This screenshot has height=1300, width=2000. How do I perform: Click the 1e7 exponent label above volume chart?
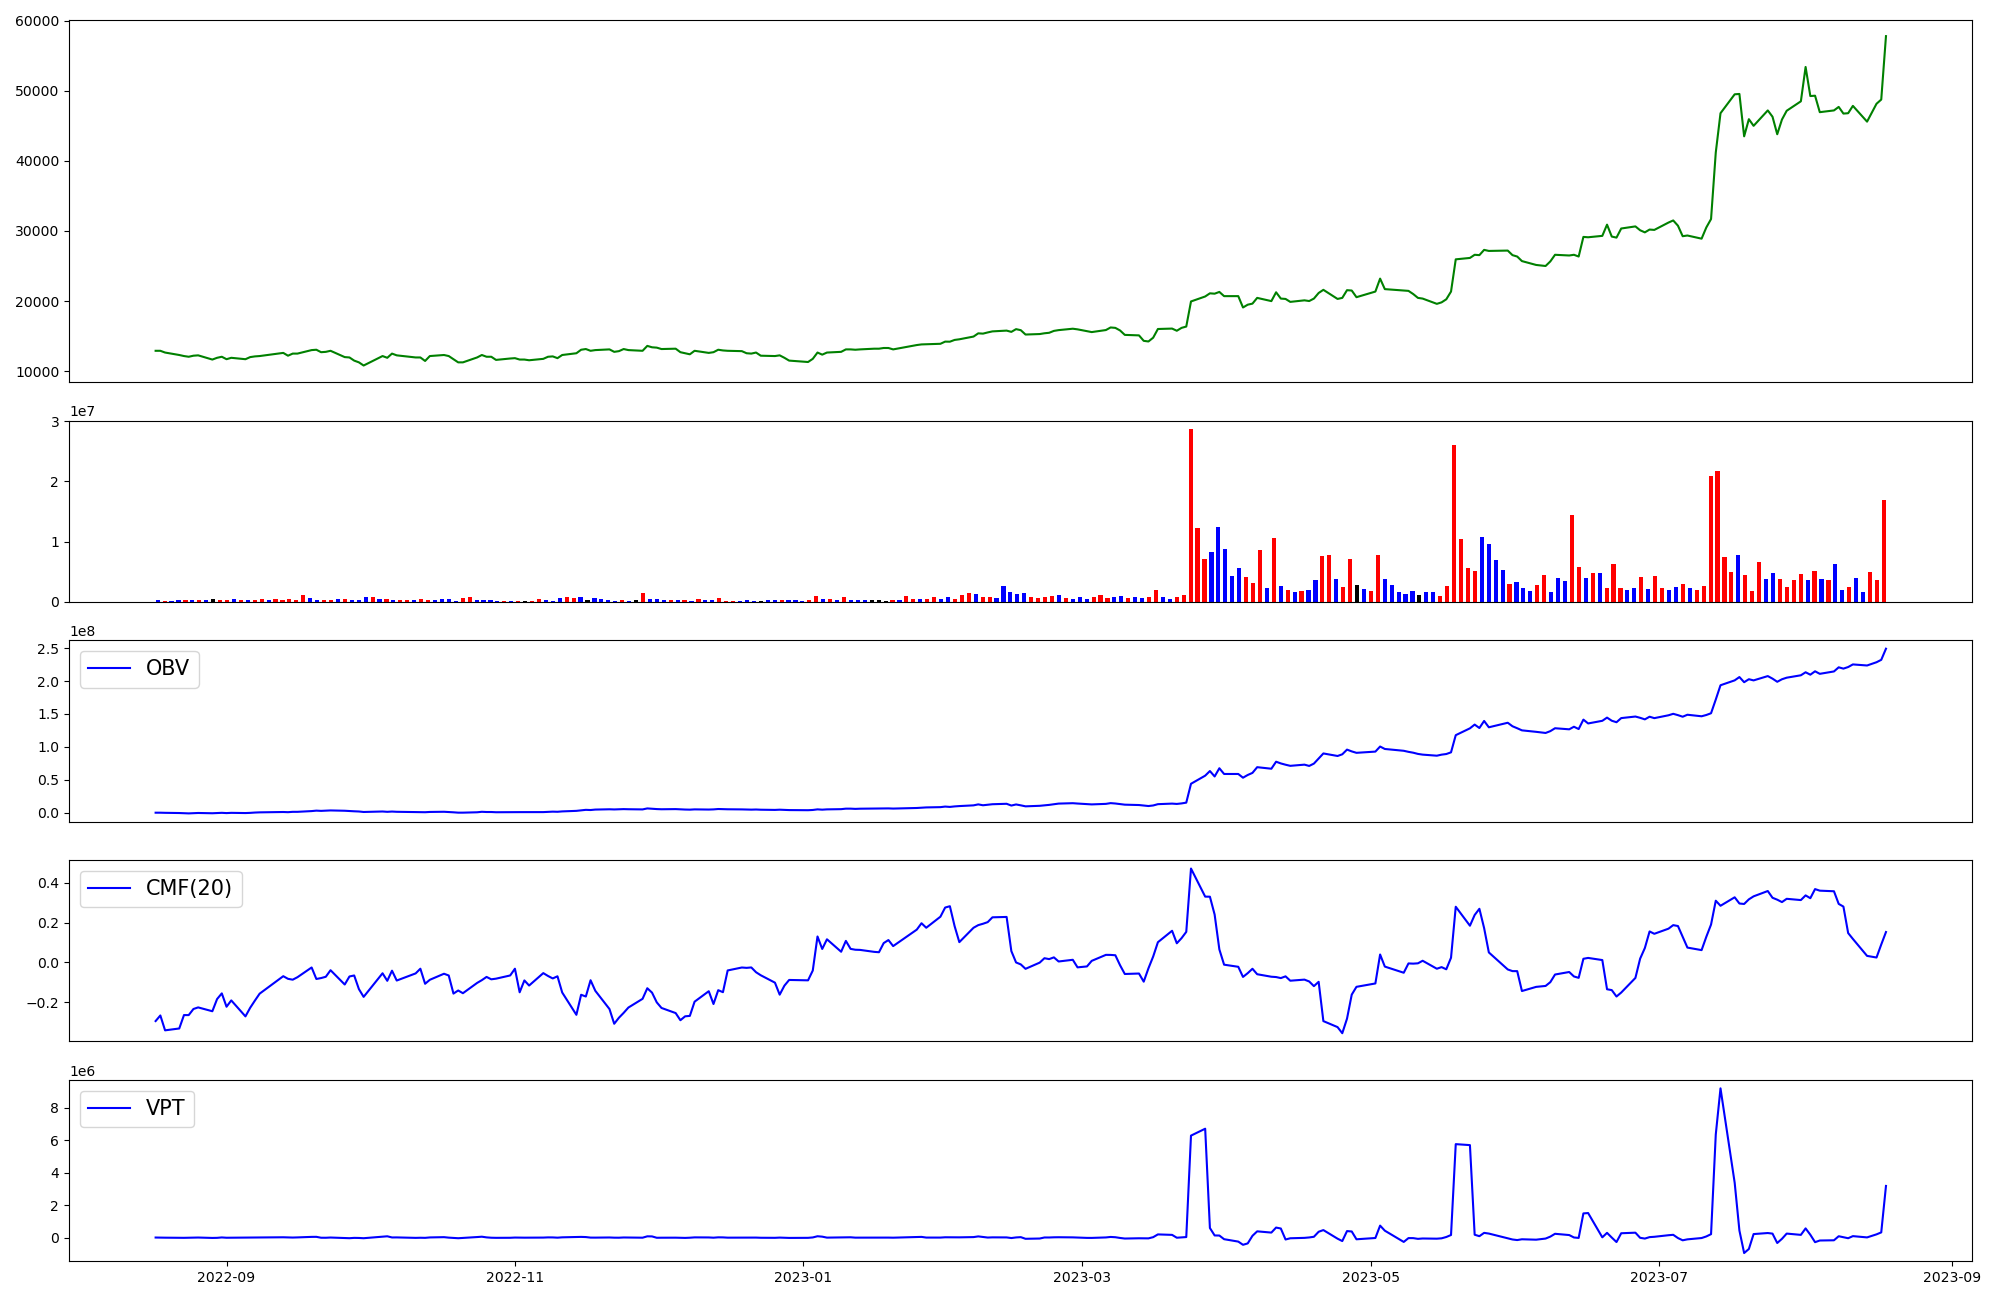(x=82, y=411)
